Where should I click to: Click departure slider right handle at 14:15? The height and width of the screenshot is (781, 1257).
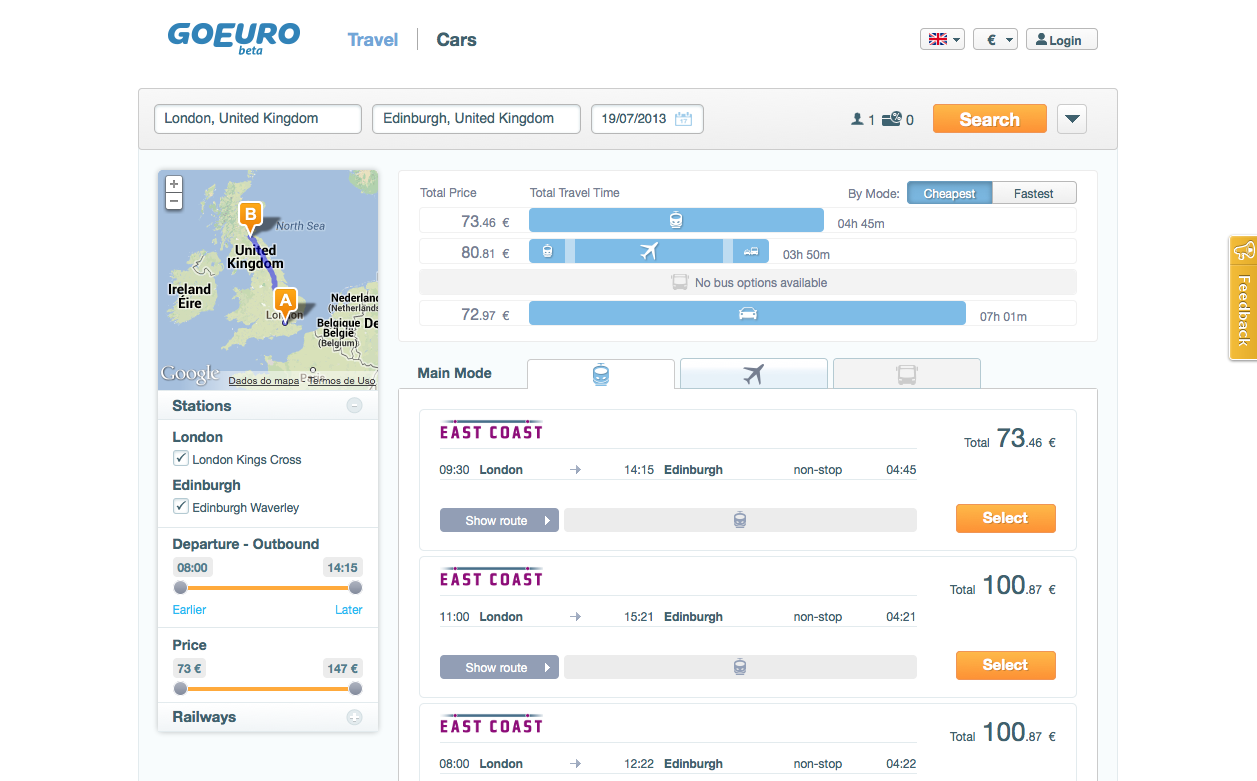[355, 588]
